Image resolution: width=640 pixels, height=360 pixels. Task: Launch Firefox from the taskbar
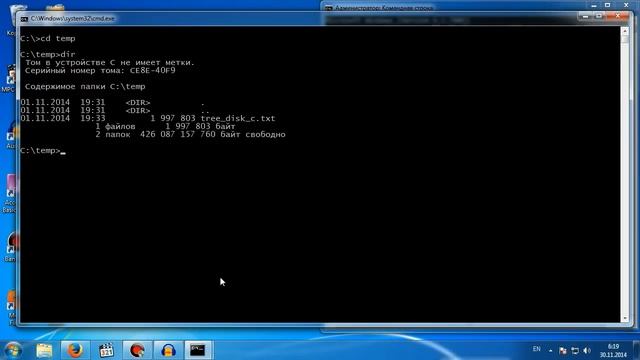75,350
